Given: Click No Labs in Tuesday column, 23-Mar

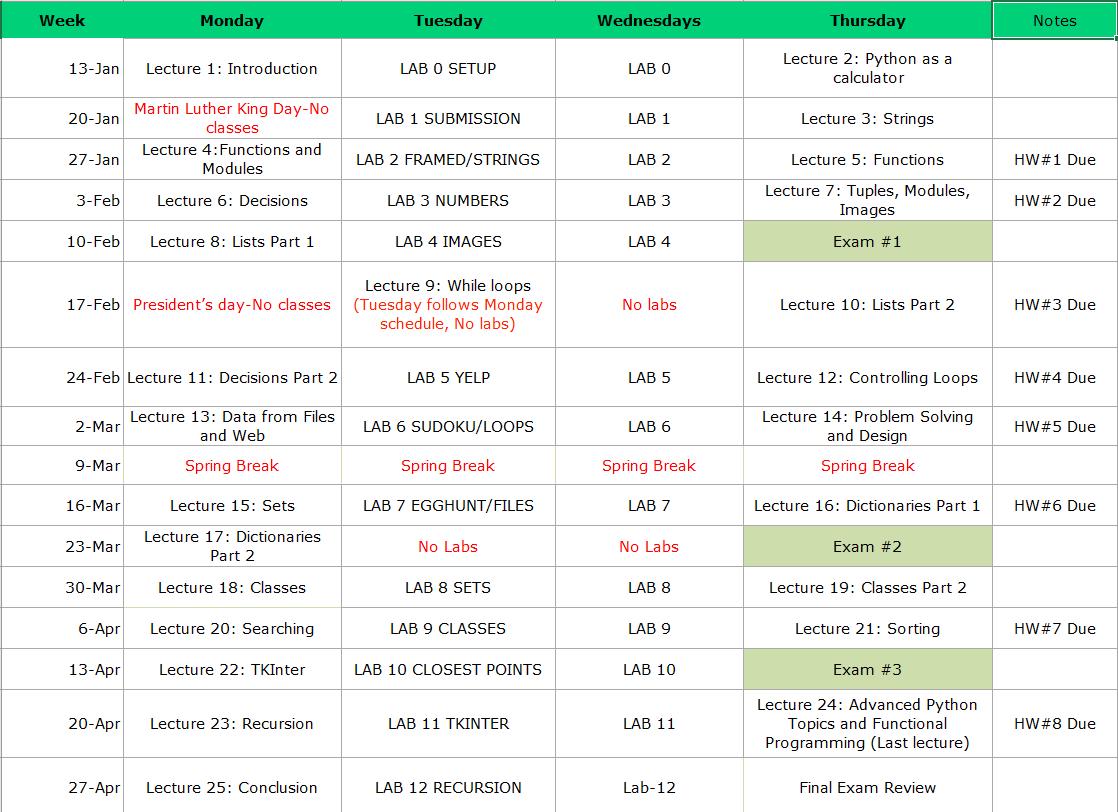Looking at the screenshot, I should (448, 546).
